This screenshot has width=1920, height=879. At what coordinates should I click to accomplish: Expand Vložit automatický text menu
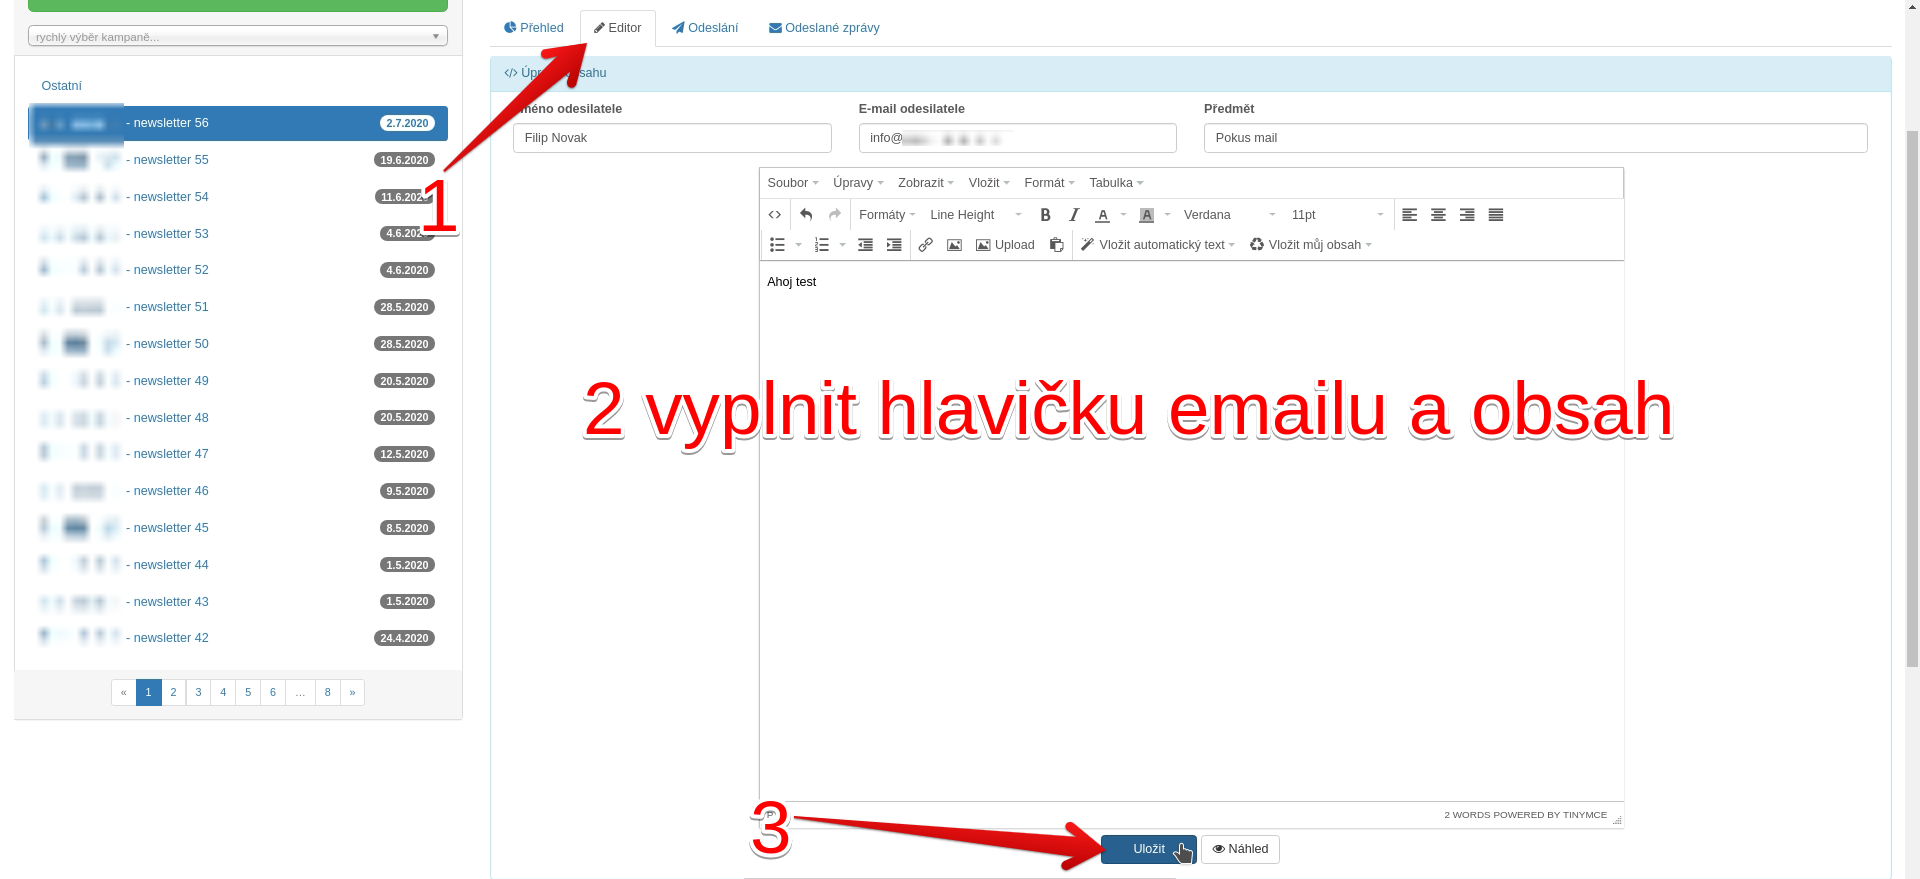point(1158,245)
